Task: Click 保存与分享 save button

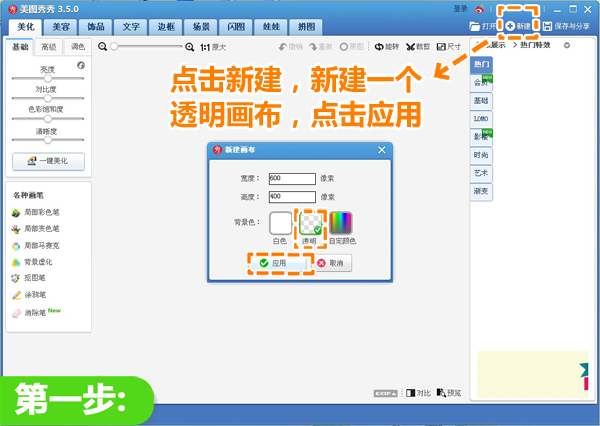Action: [x=567, y=26]
